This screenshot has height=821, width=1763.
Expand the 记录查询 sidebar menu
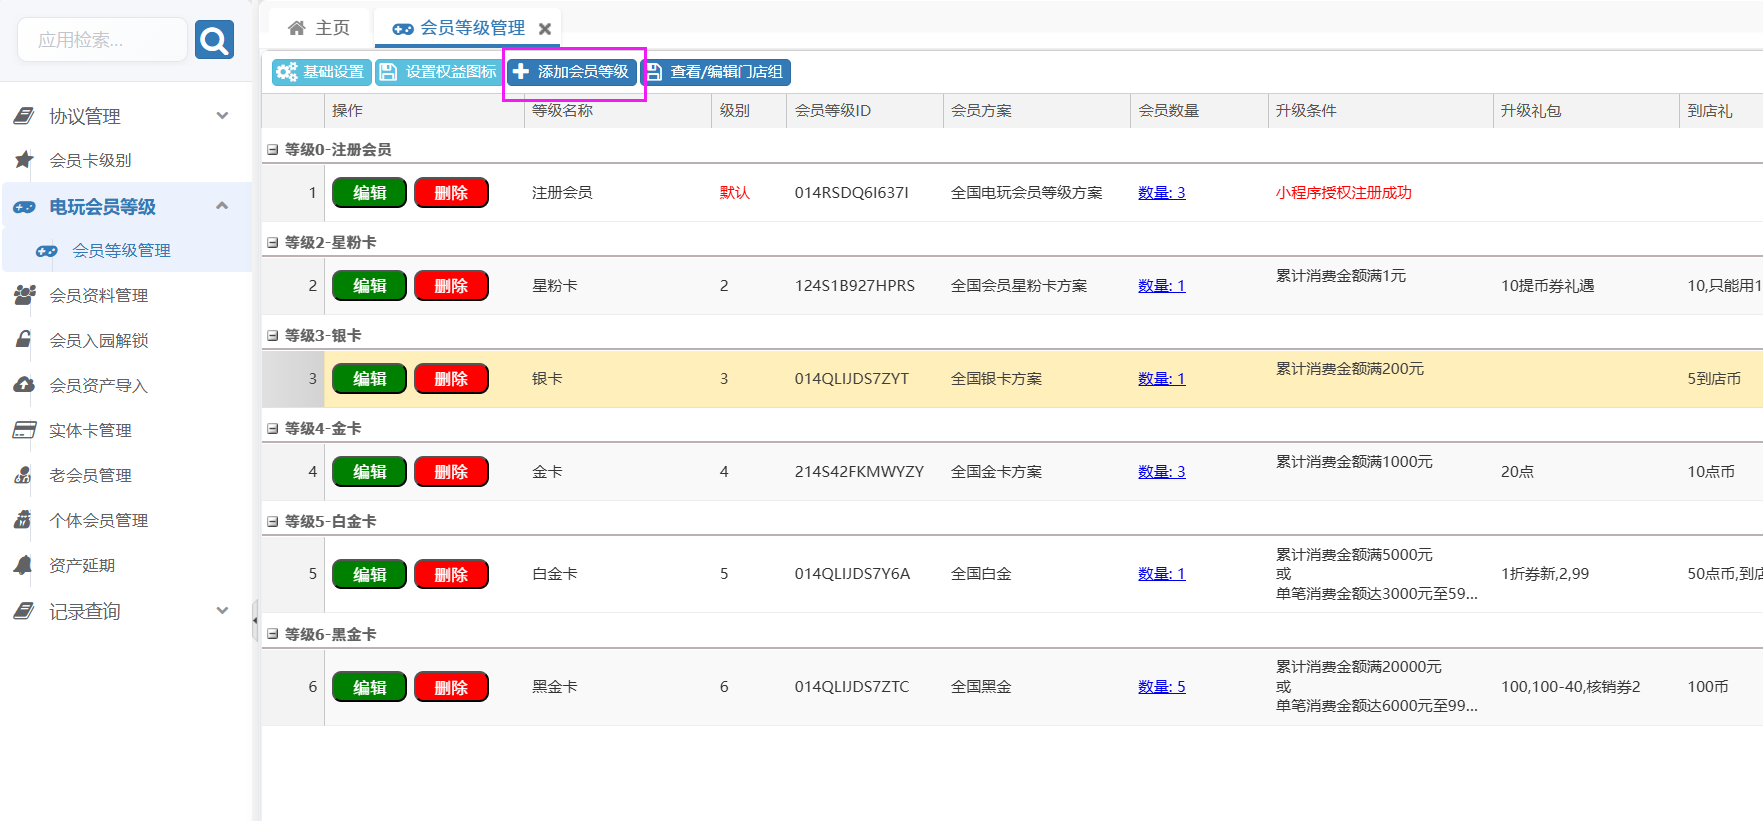pos(222,611)
